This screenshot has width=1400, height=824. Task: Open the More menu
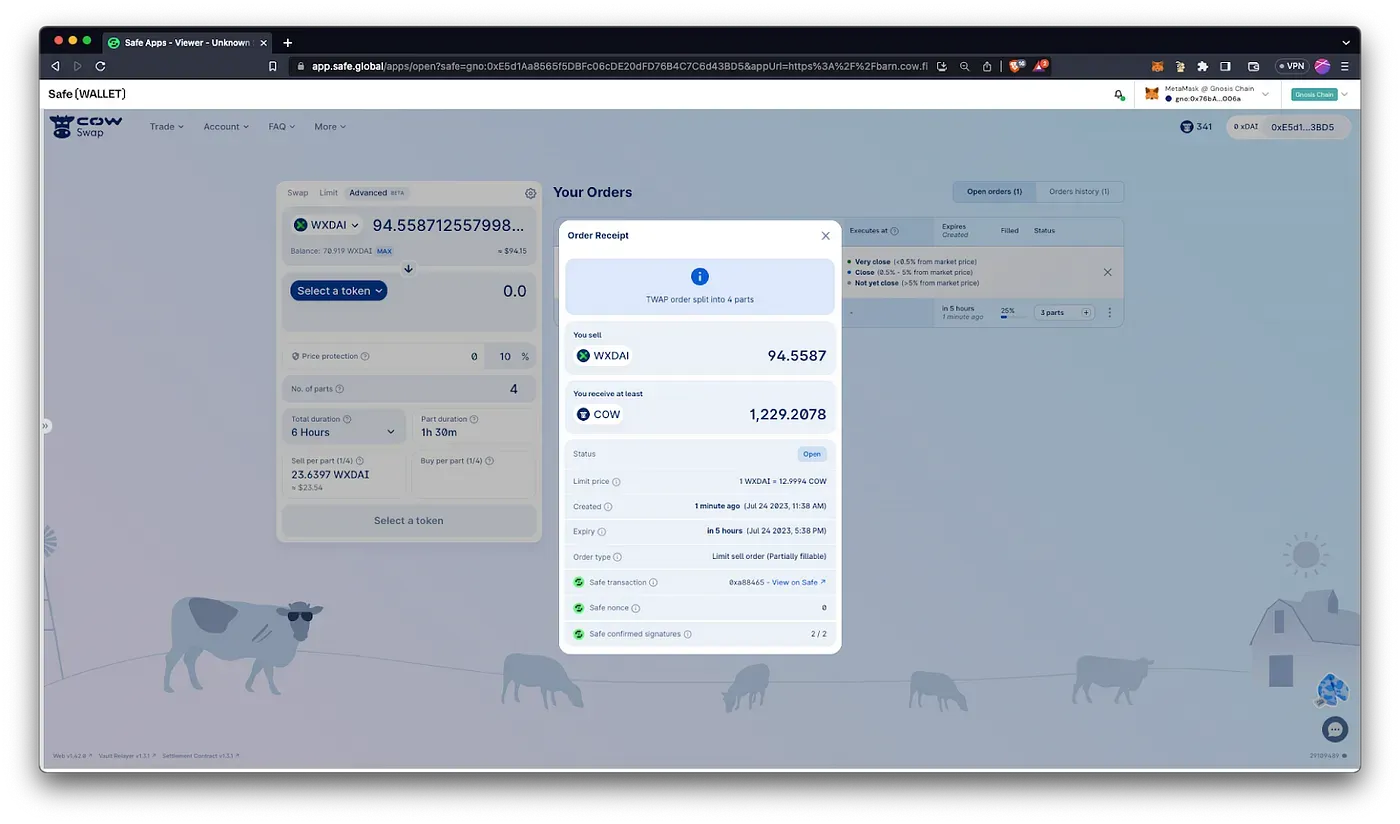[330, 127]
